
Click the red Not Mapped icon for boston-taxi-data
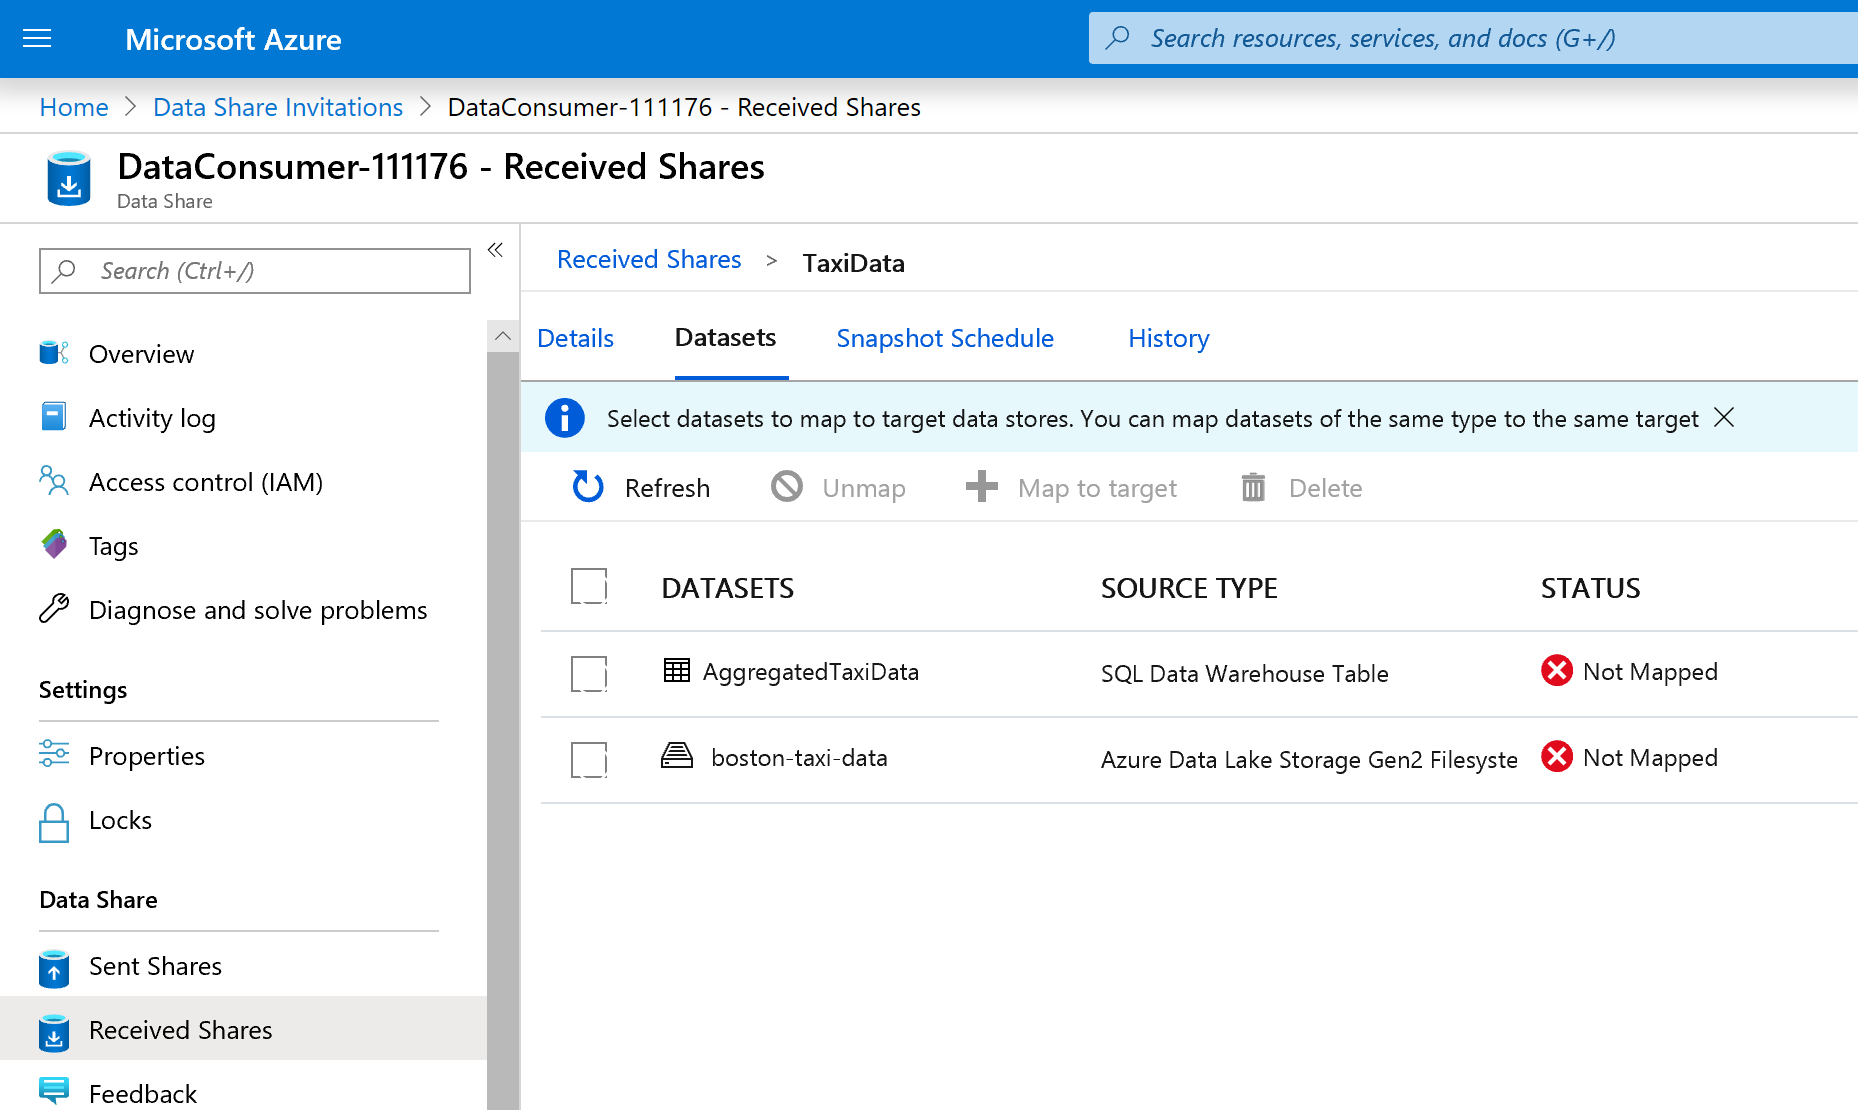[x=1557, y=757]
